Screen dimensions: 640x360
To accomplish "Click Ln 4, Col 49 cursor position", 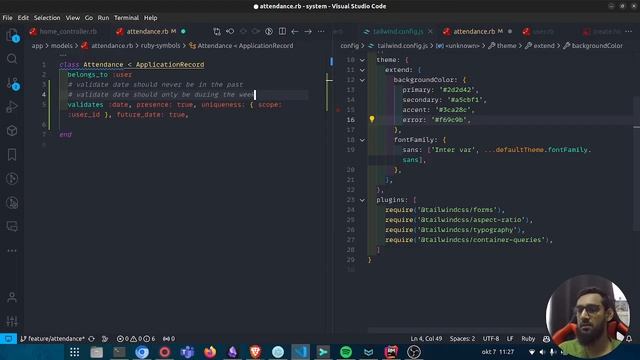I will [x=426, y=339].
